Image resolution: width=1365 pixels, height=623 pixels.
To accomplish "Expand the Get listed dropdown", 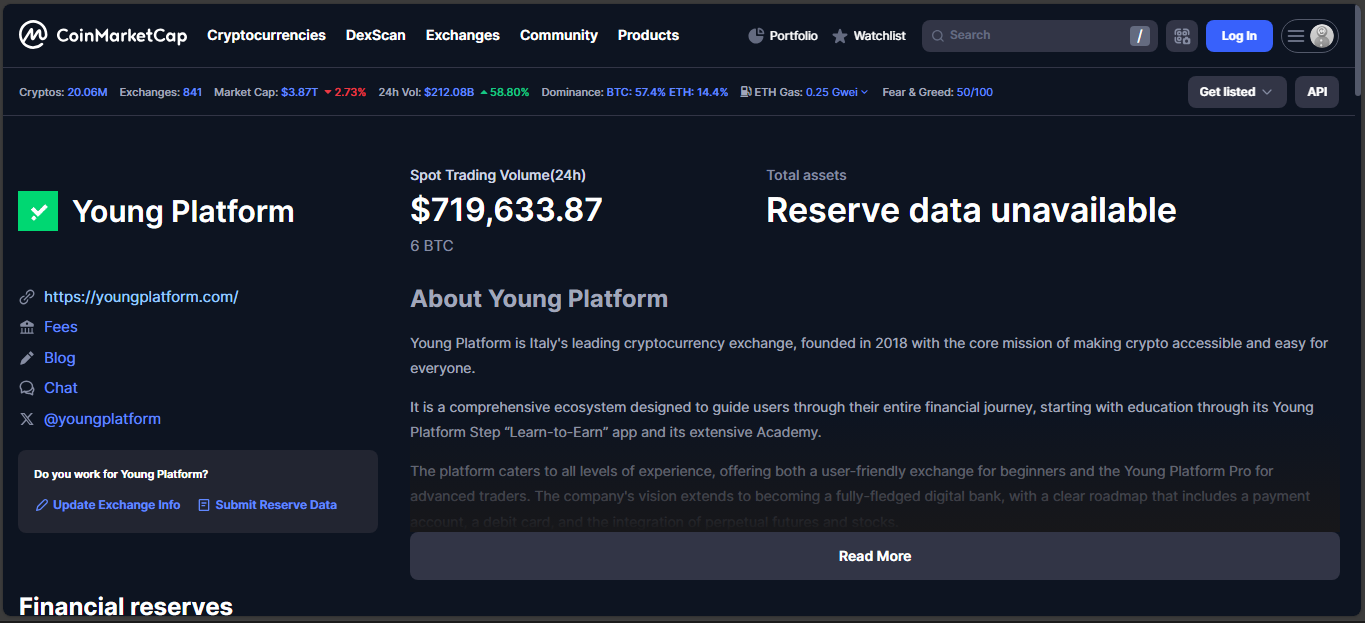I will click(1236, 92).
